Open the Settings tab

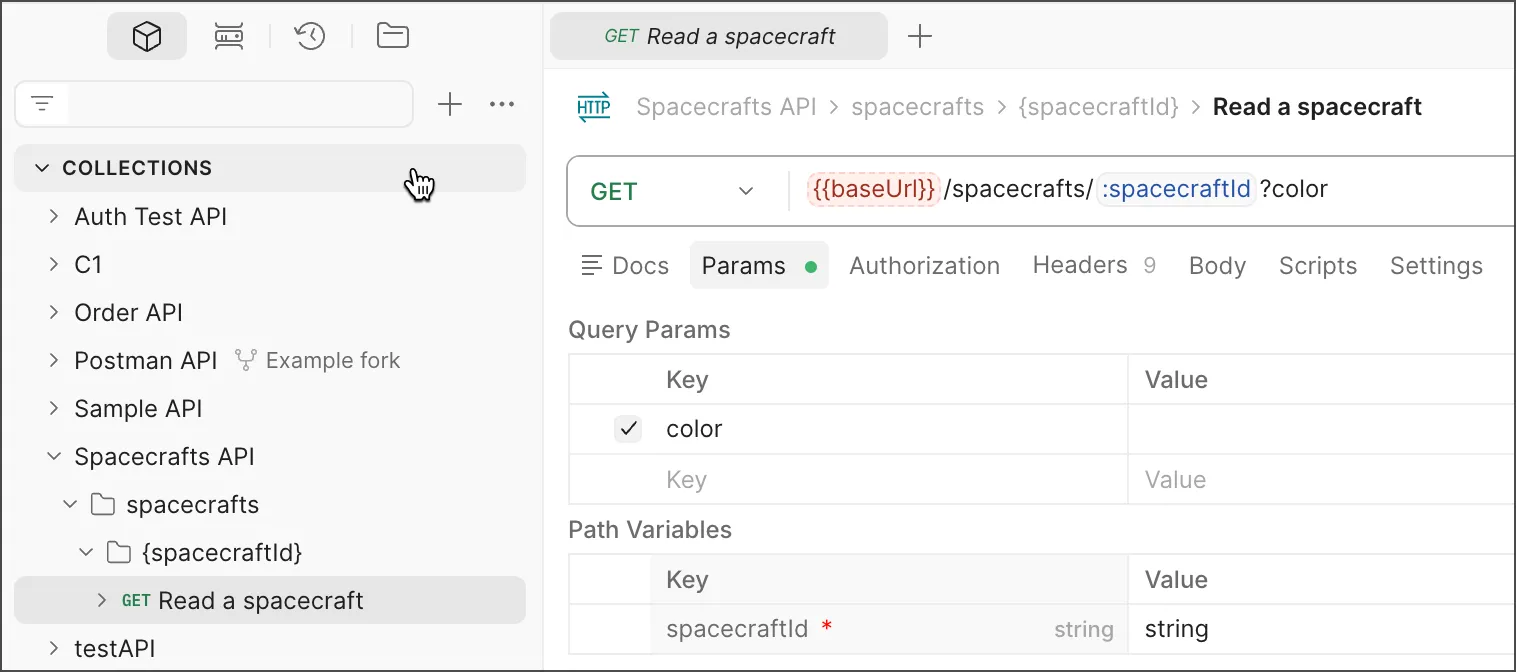click(1436, 266)
